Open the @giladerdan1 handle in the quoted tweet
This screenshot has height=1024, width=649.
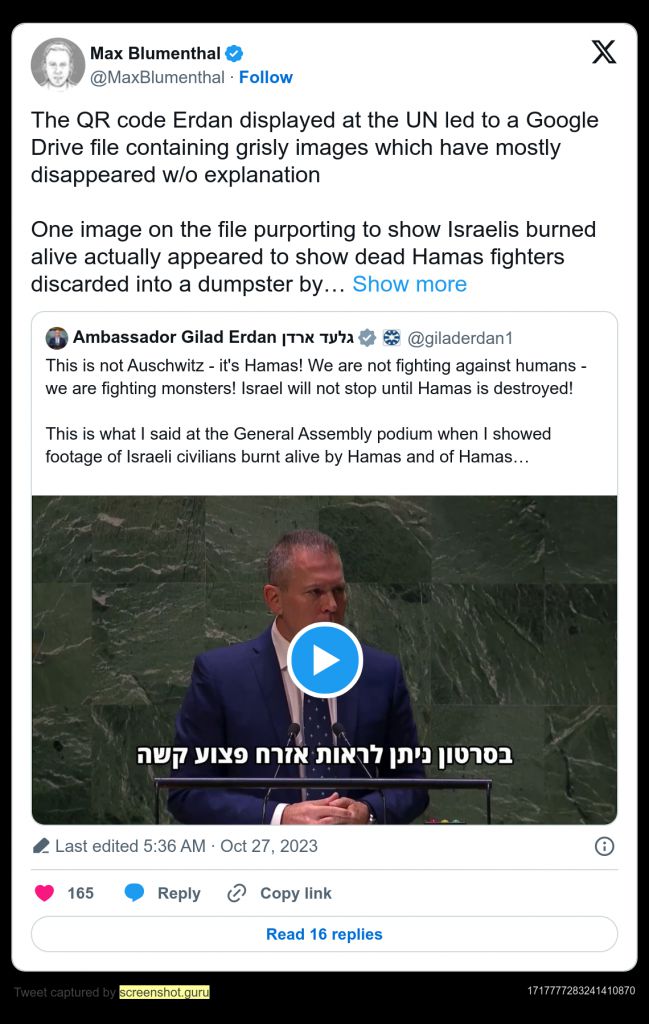tap(460, 338)
